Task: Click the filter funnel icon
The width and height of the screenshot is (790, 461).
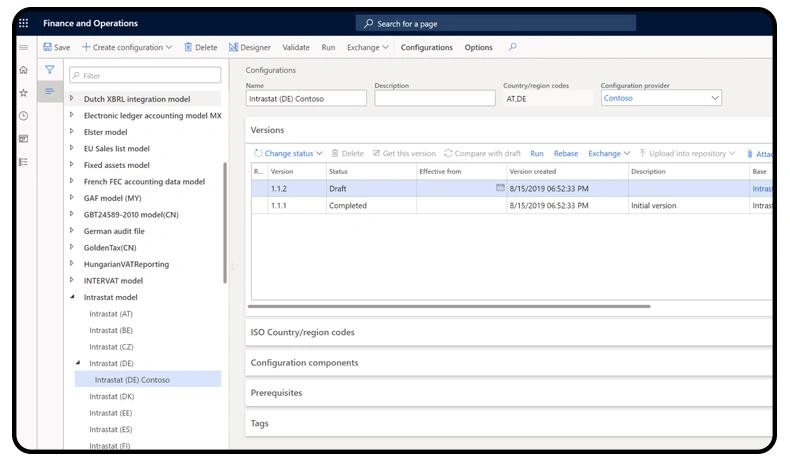Action: pos(49,70)
